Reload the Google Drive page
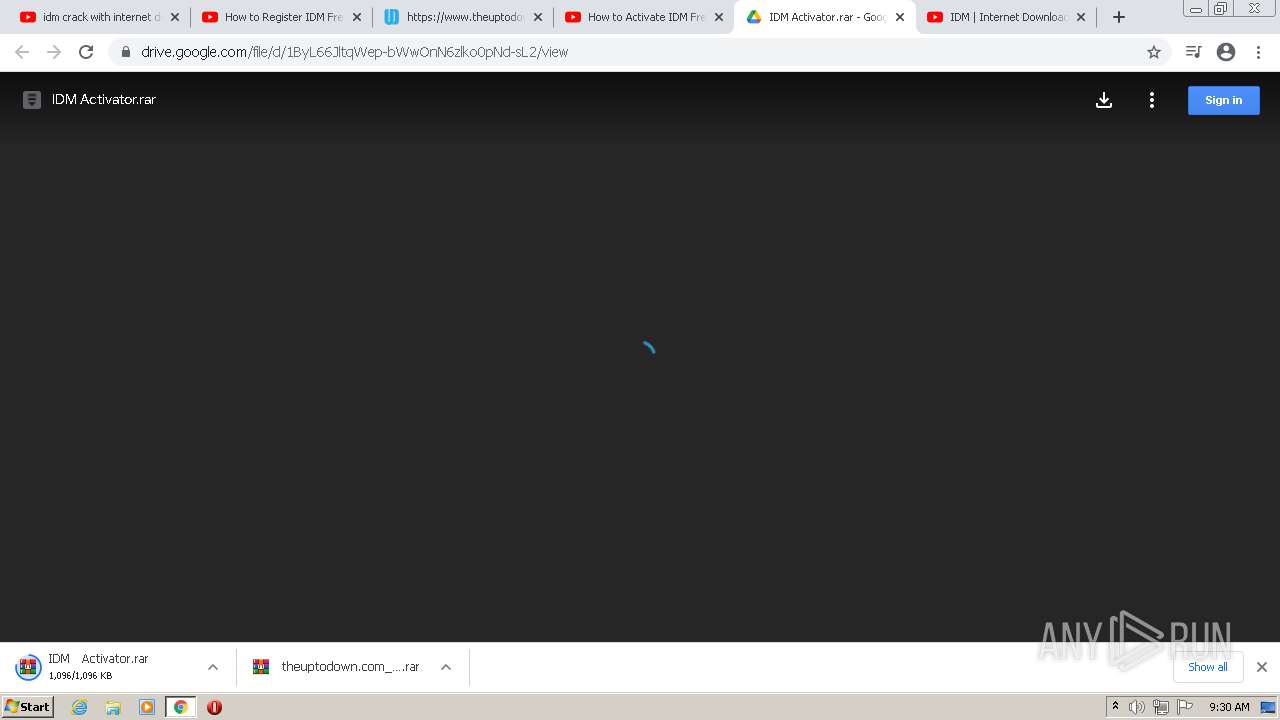This screenshot has height=720, width=1280. 86,52
